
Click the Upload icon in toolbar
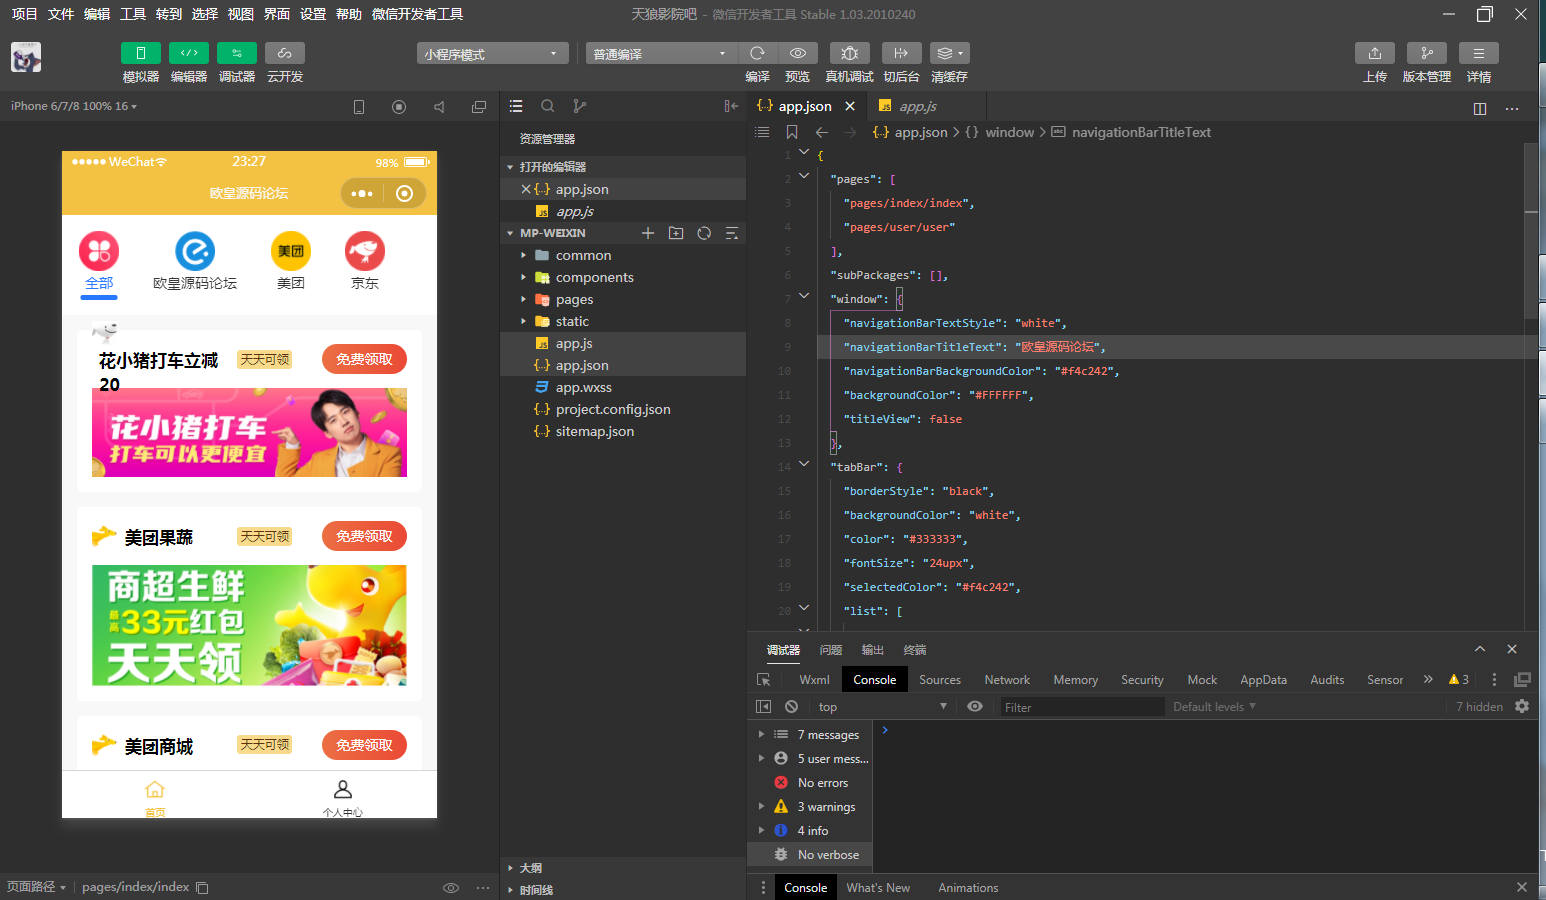(1374, 53)
